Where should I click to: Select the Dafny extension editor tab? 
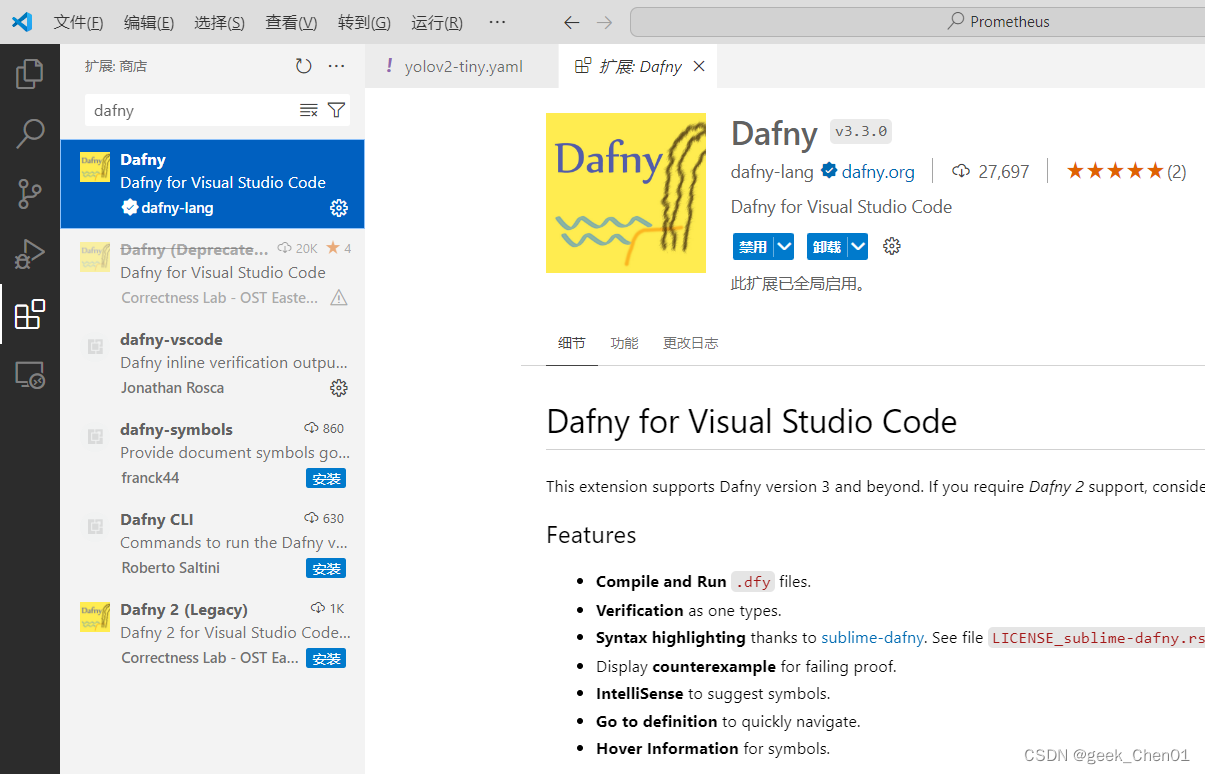(638, 66)
